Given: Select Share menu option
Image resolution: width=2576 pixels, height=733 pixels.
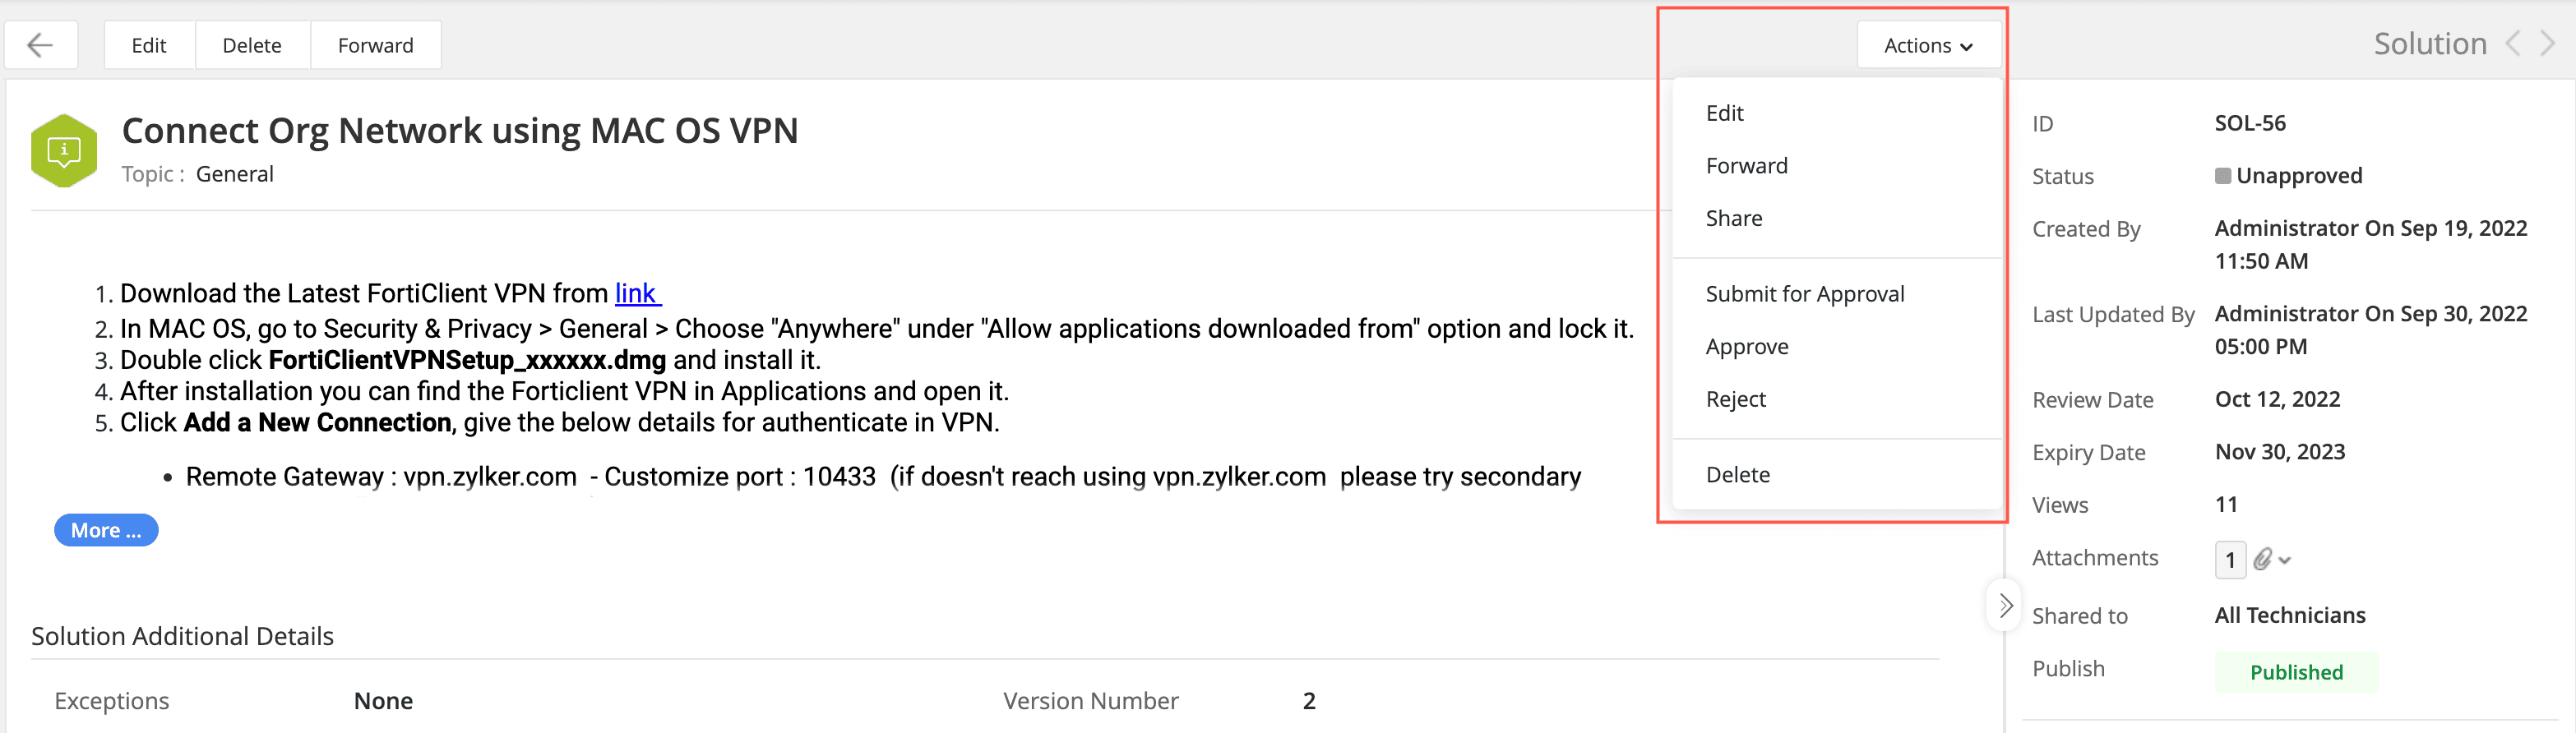Looking at the screenshot, I should click(x=1734, y=218).
